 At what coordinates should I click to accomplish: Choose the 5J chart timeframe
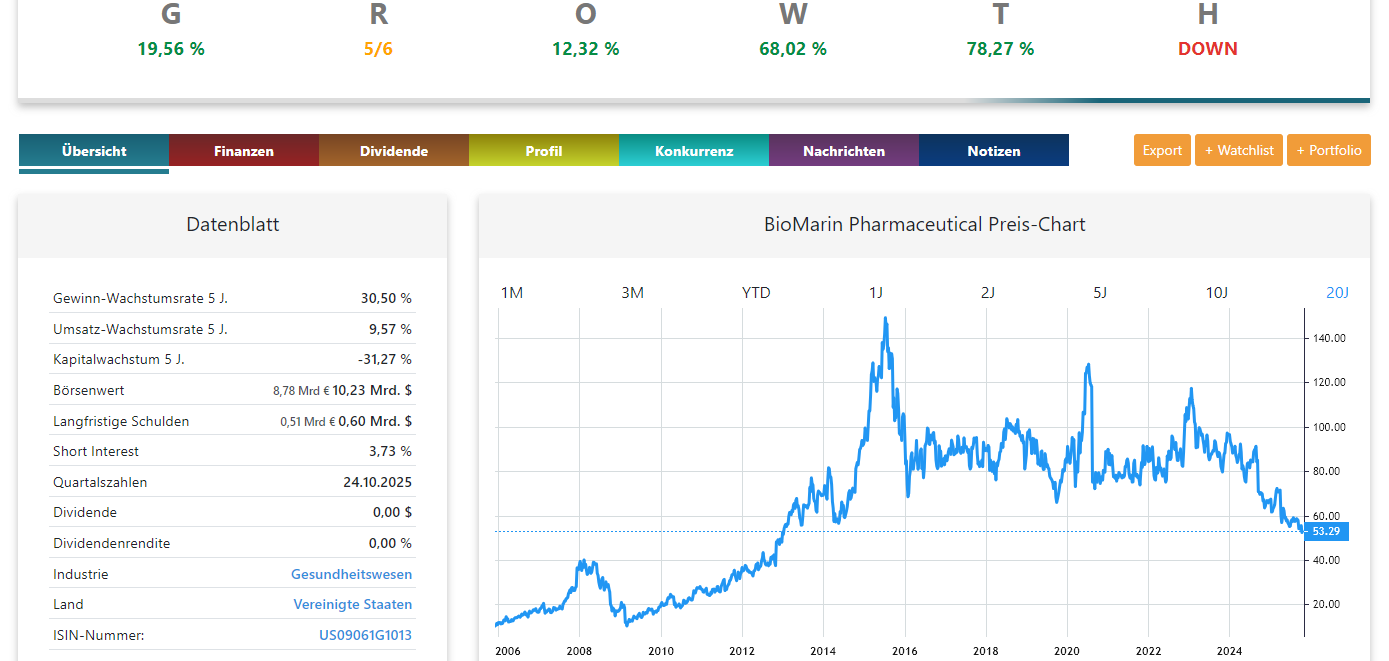tap(1100, 292)
